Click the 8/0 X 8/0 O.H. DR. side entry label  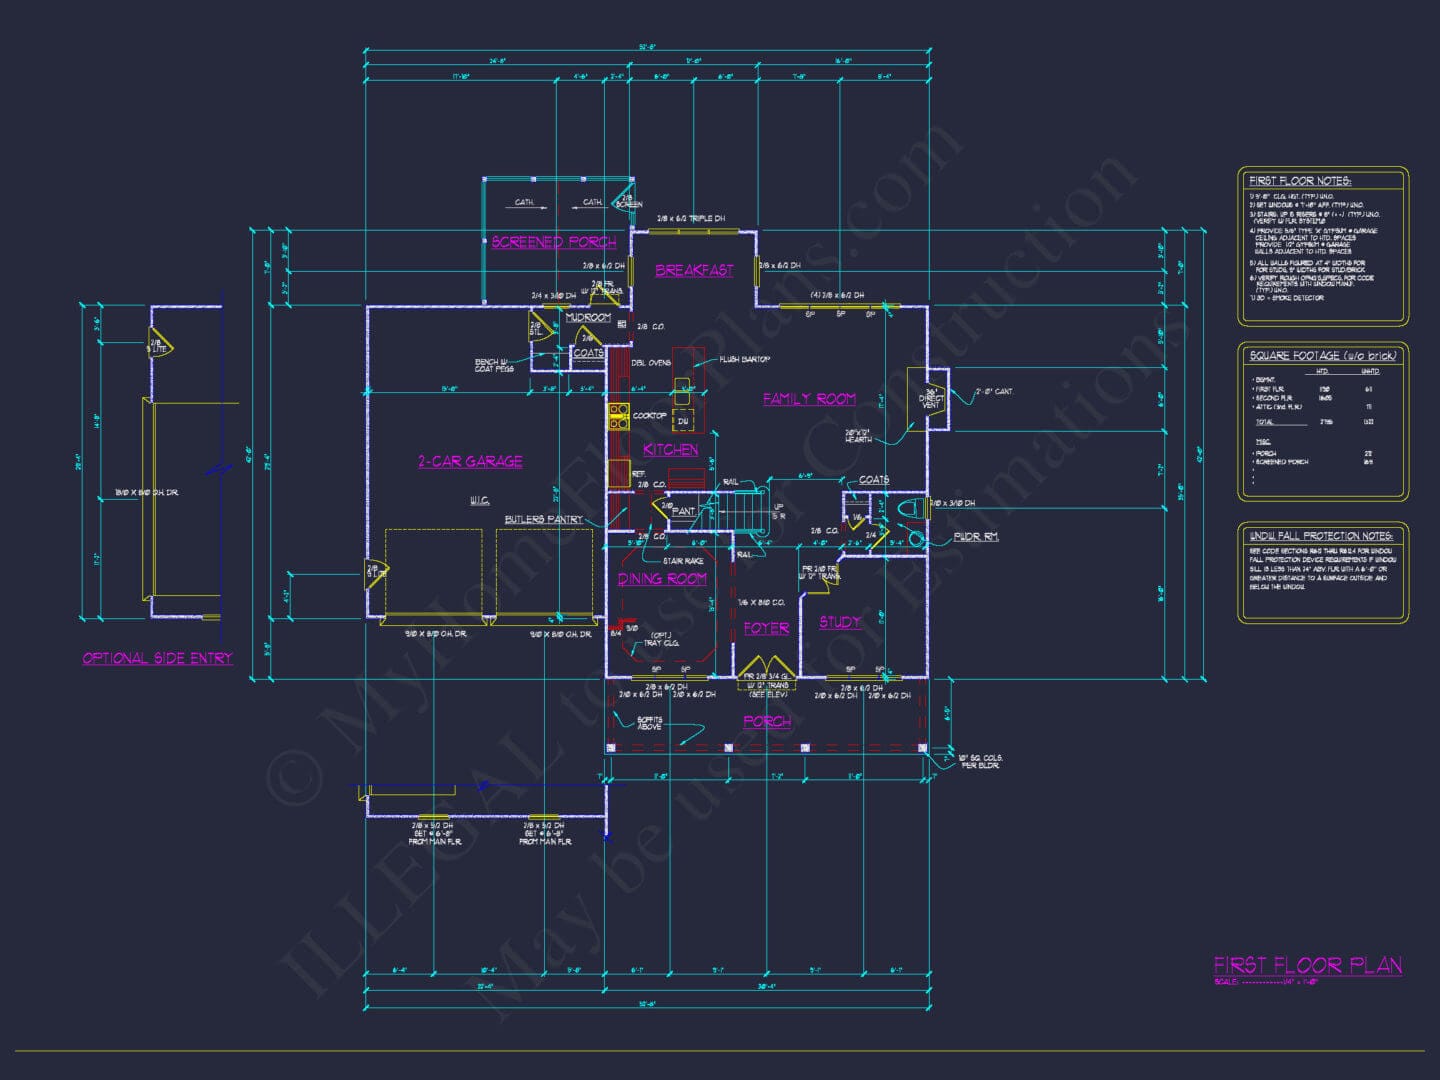tap(146, 493)
